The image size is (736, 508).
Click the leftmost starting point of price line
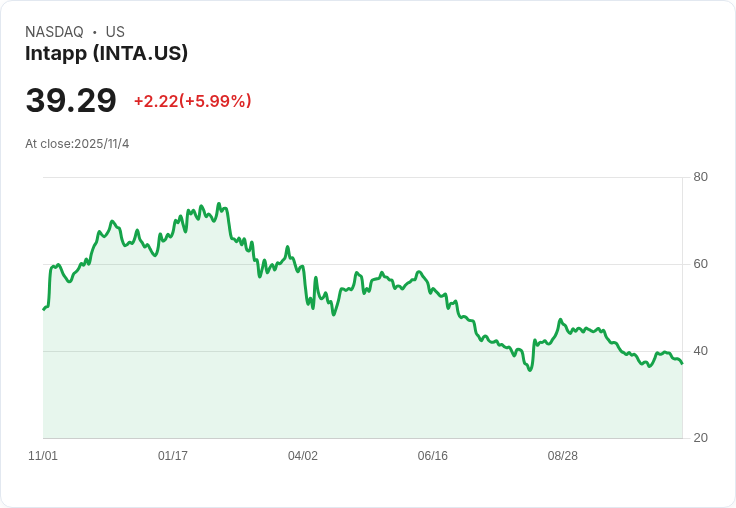coord(43,309)
